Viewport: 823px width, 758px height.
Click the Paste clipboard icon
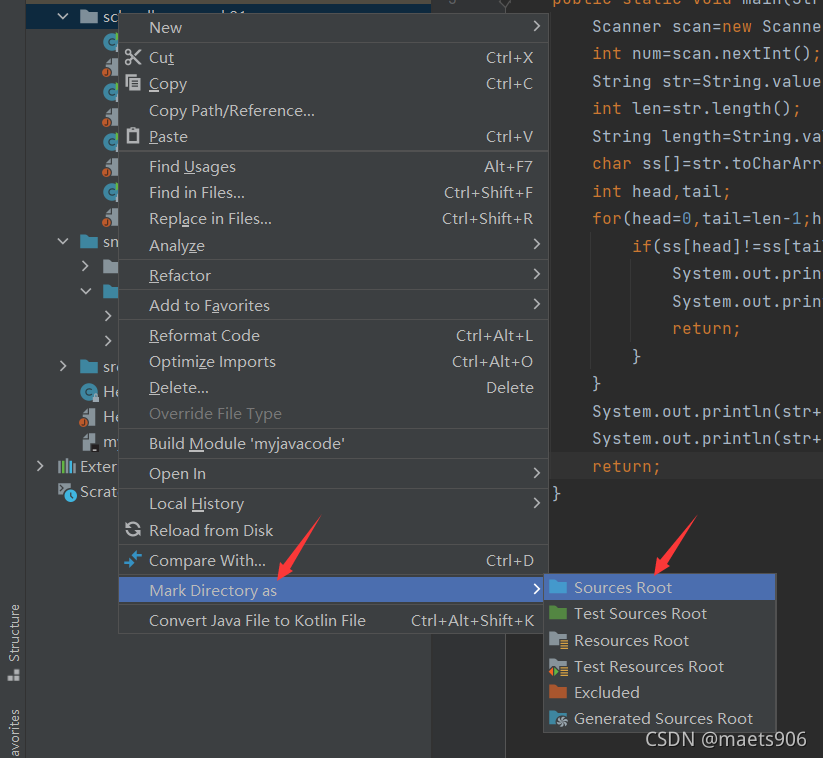[x=133, y=135]
